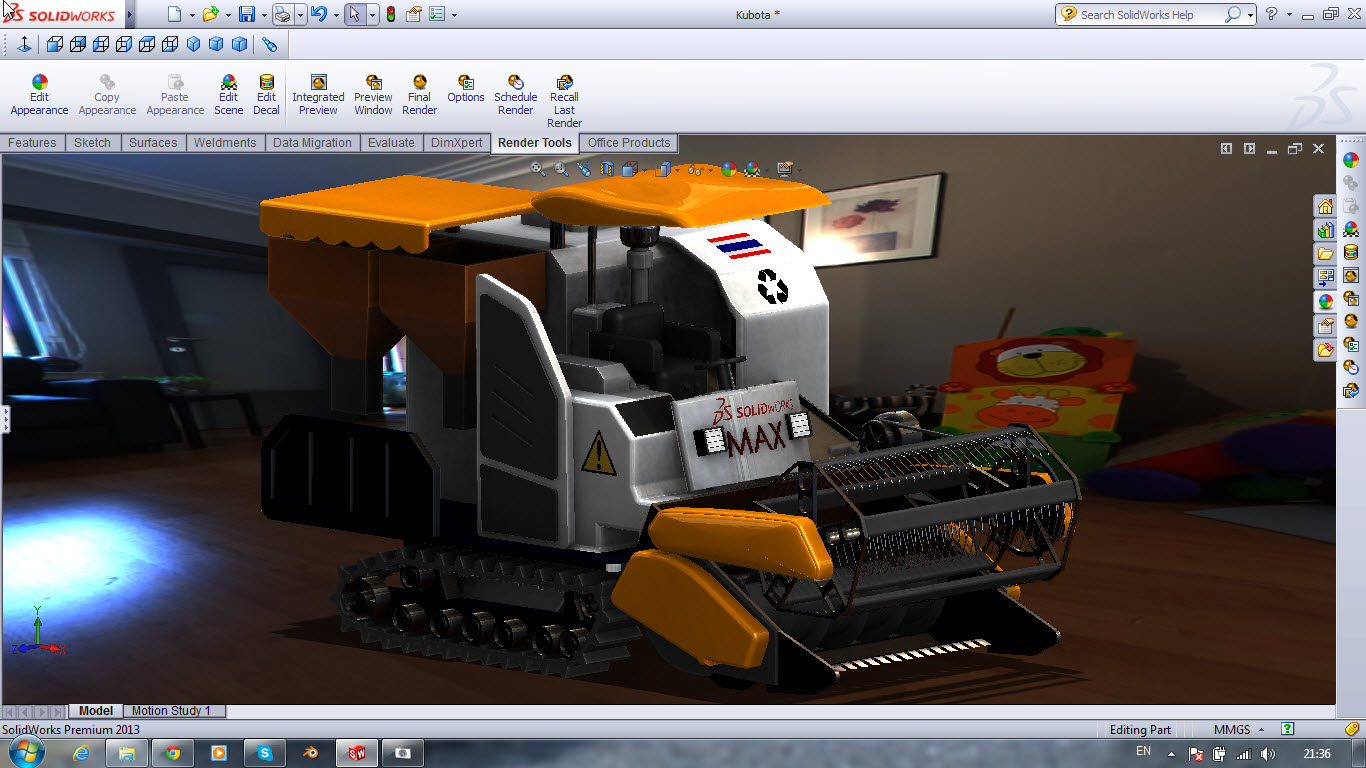Click the Appearances color ball task pane tab
Viewport: 1366px width, 768px height.
(x=1325, y=302)
